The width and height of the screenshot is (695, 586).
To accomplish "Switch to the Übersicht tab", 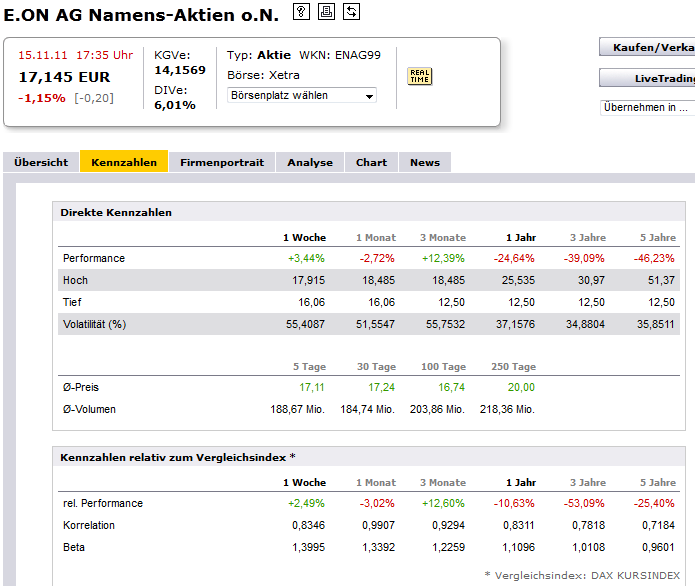I will pyautogui.click(x=41, y=162).
